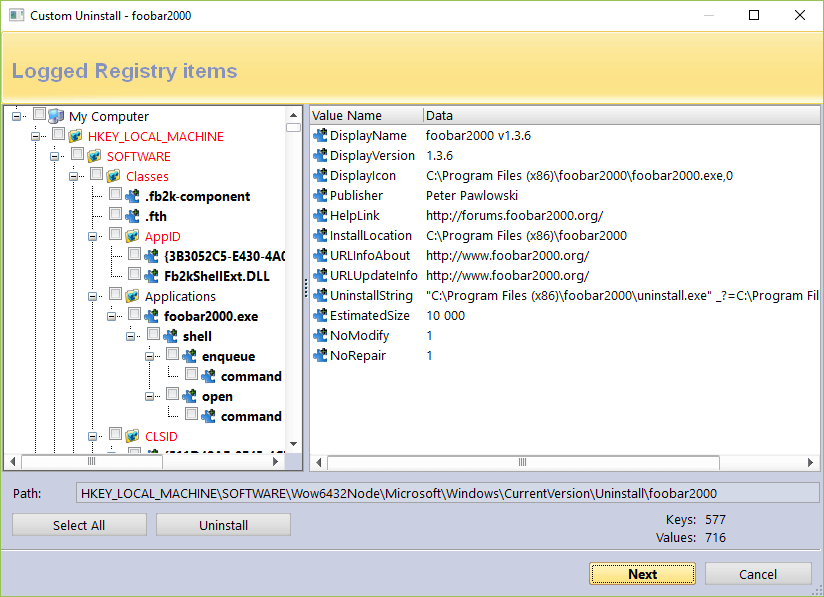
Task: Collapse the shell tree node
Action: click(x=130, y=336)
